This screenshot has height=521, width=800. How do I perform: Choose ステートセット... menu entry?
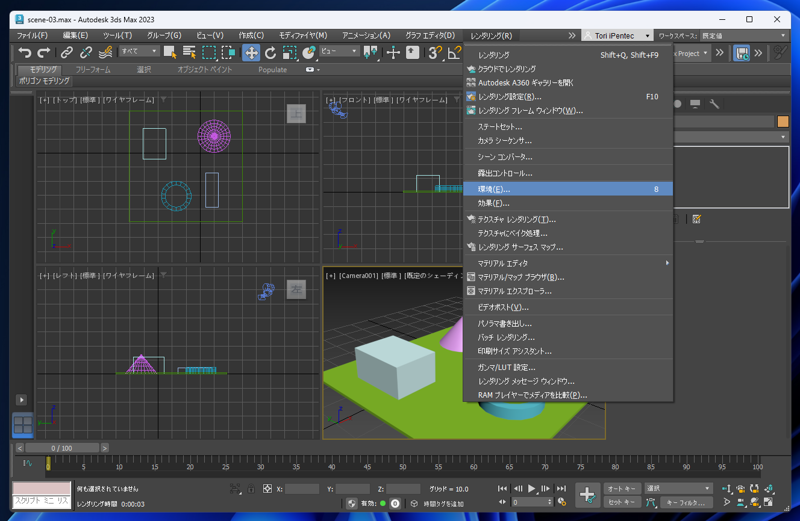568,127
